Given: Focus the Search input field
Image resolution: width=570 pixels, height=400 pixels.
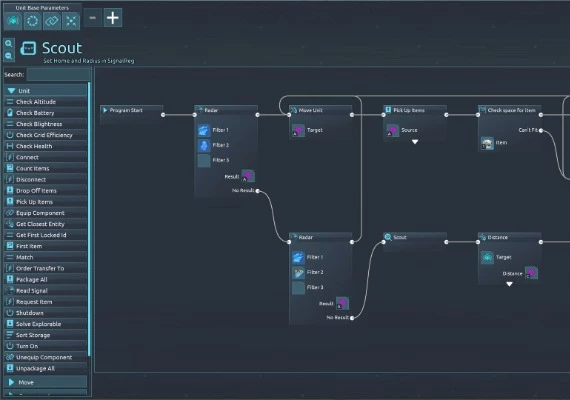Looking at the screenshot, I should coord(58,75).
